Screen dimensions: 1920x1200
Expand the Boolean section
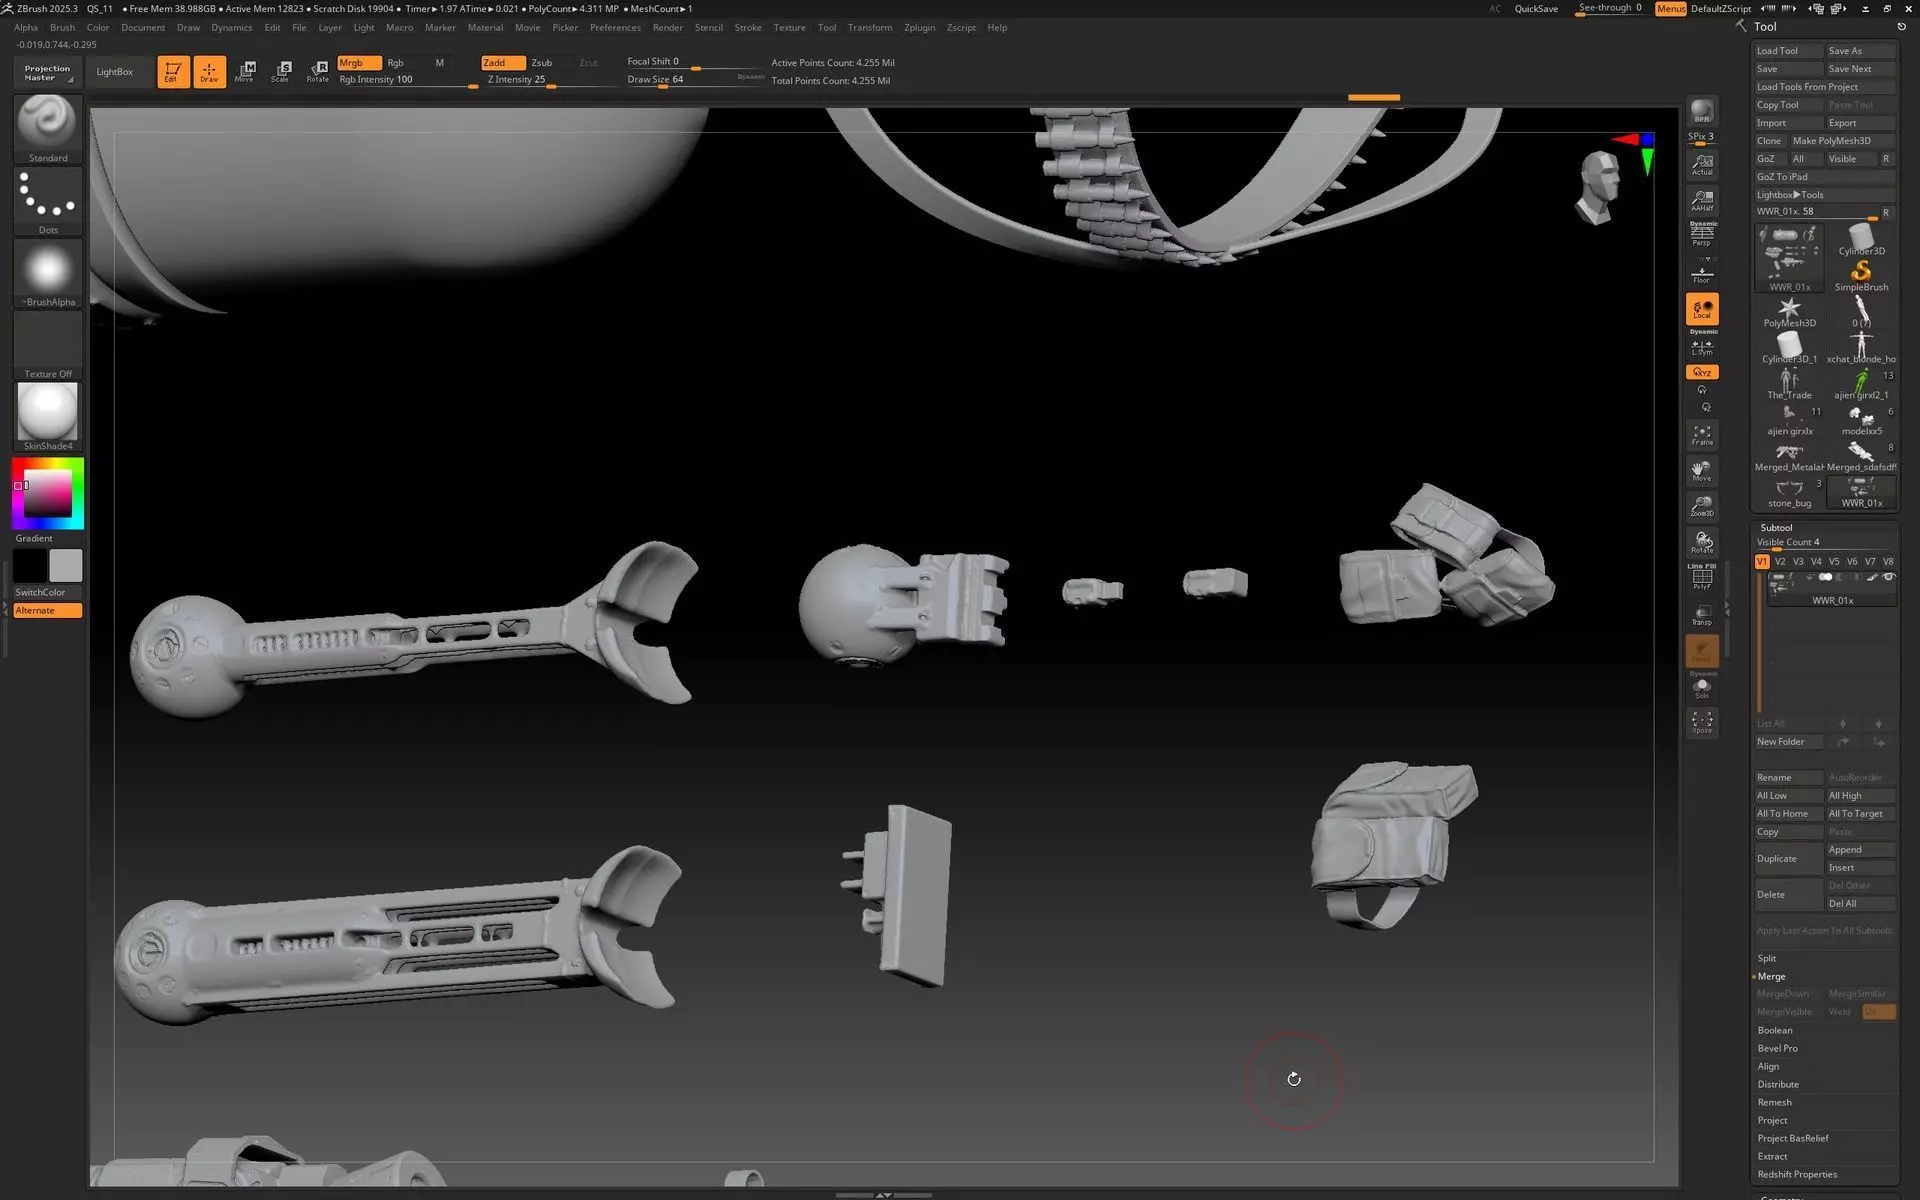1775,1030
